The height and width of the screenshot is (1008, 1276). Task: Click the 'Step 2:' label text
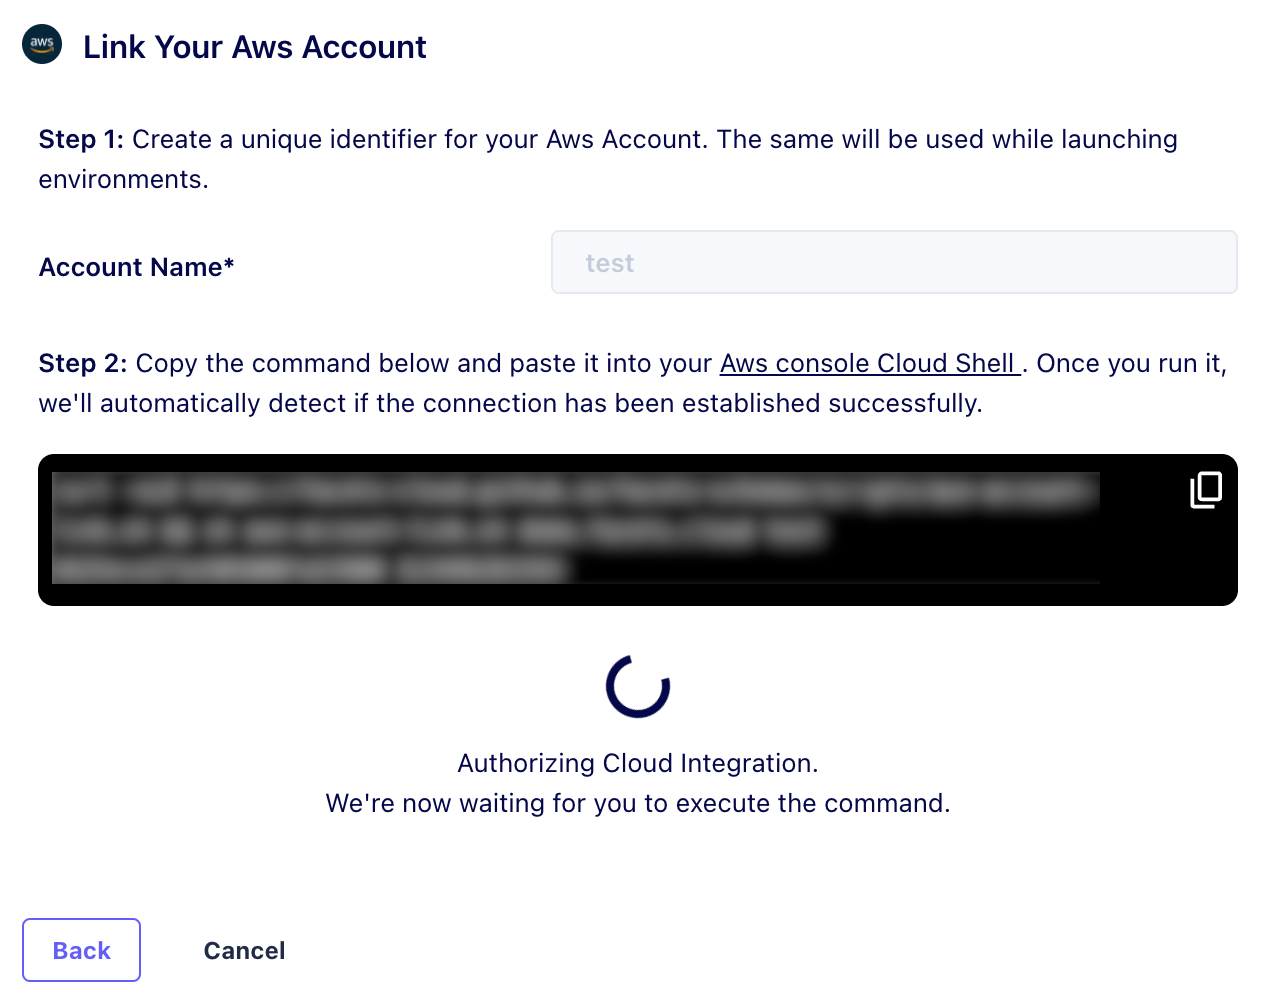click(x=83, y=363)
